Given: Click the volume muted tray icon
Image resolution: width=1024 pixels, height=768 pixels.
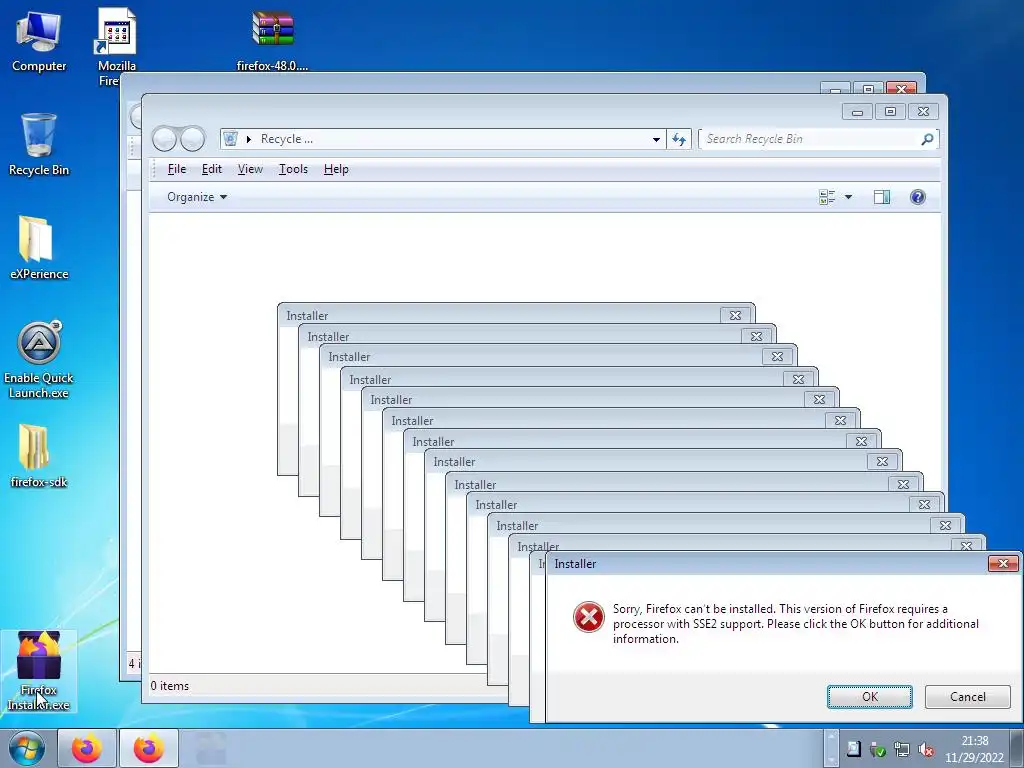Looking at the screenshot, I should 925,750.
